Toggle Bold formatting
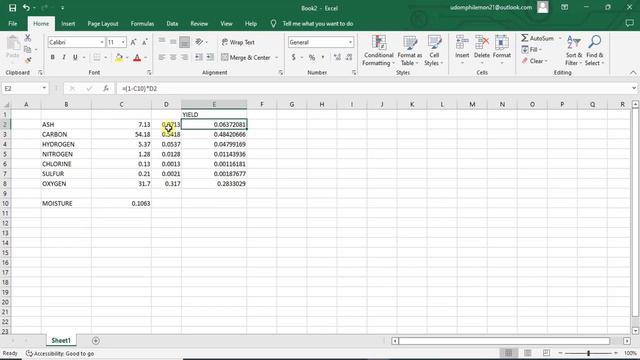Image resolution: width=640 pixels, height=360 pixels. [52, 58]
